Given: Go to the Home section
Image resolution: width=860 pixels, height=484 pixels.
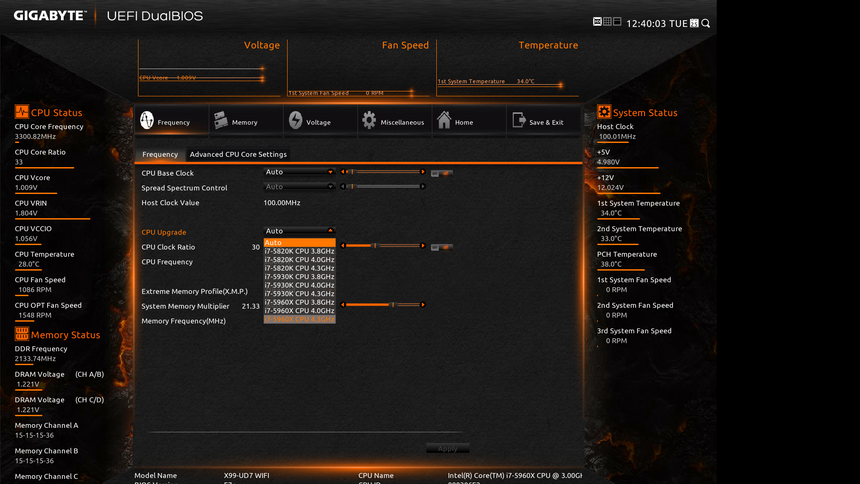Looking at the screenshot, I should [444, 120].
